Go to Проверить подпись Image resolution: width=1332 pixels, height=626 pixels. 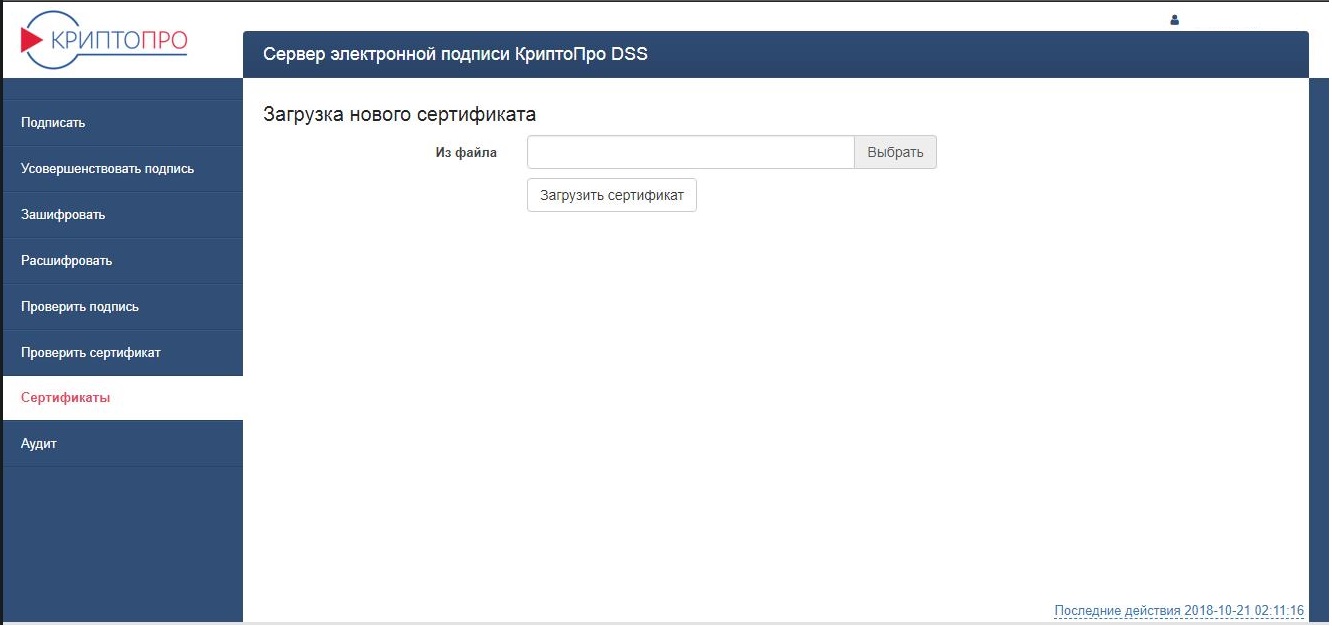pos(123,307)
